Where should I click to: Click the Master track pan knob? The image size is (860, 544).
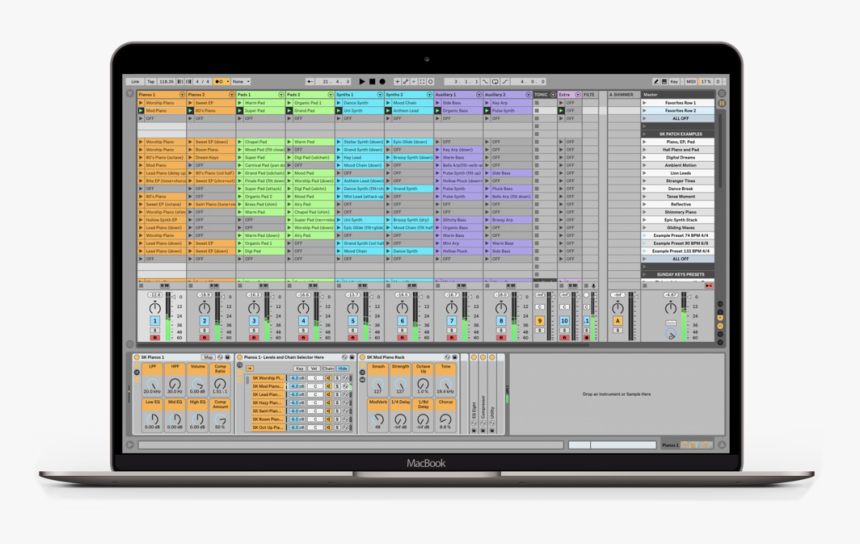[670, 308]
